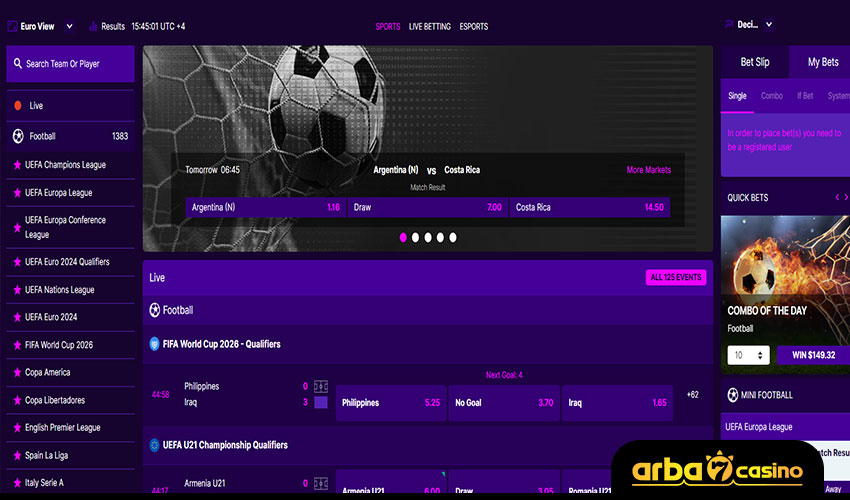Switch to the Live Betting tab
The image size is (850, 500).
(x=430, y=27)
